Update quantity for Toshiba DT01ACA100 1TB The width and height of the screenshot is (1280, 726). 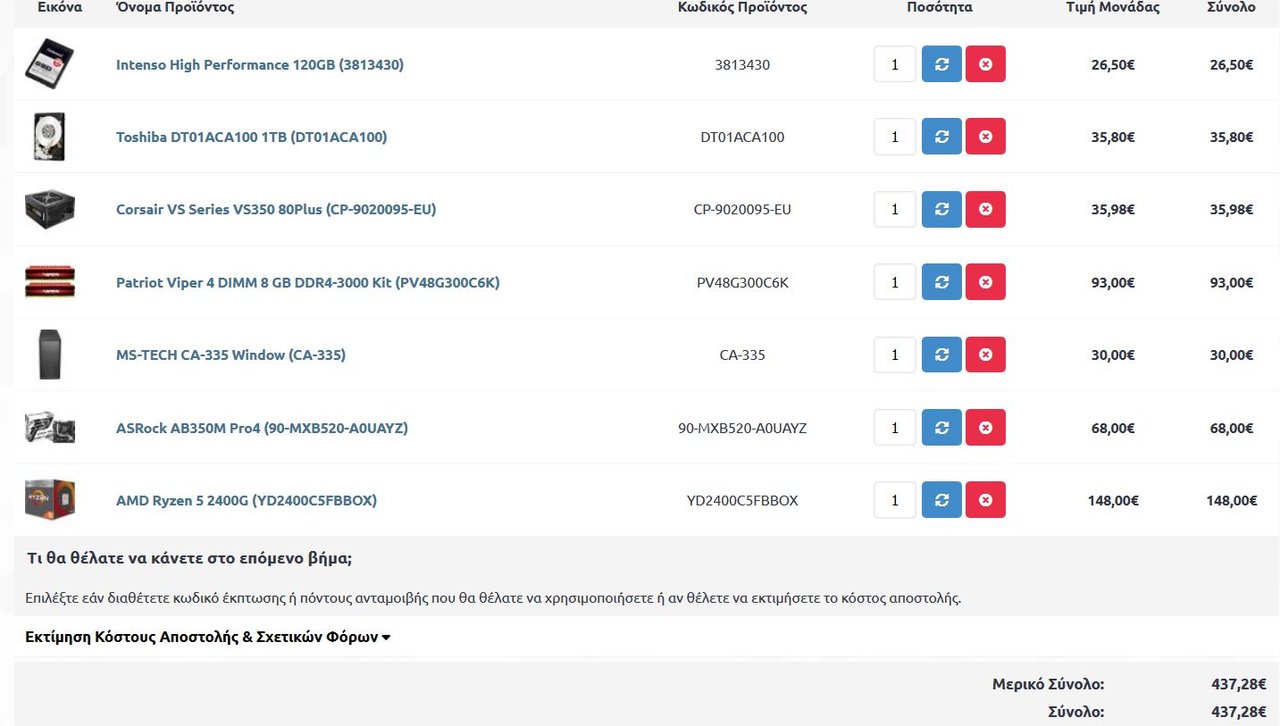pos(941,137)
